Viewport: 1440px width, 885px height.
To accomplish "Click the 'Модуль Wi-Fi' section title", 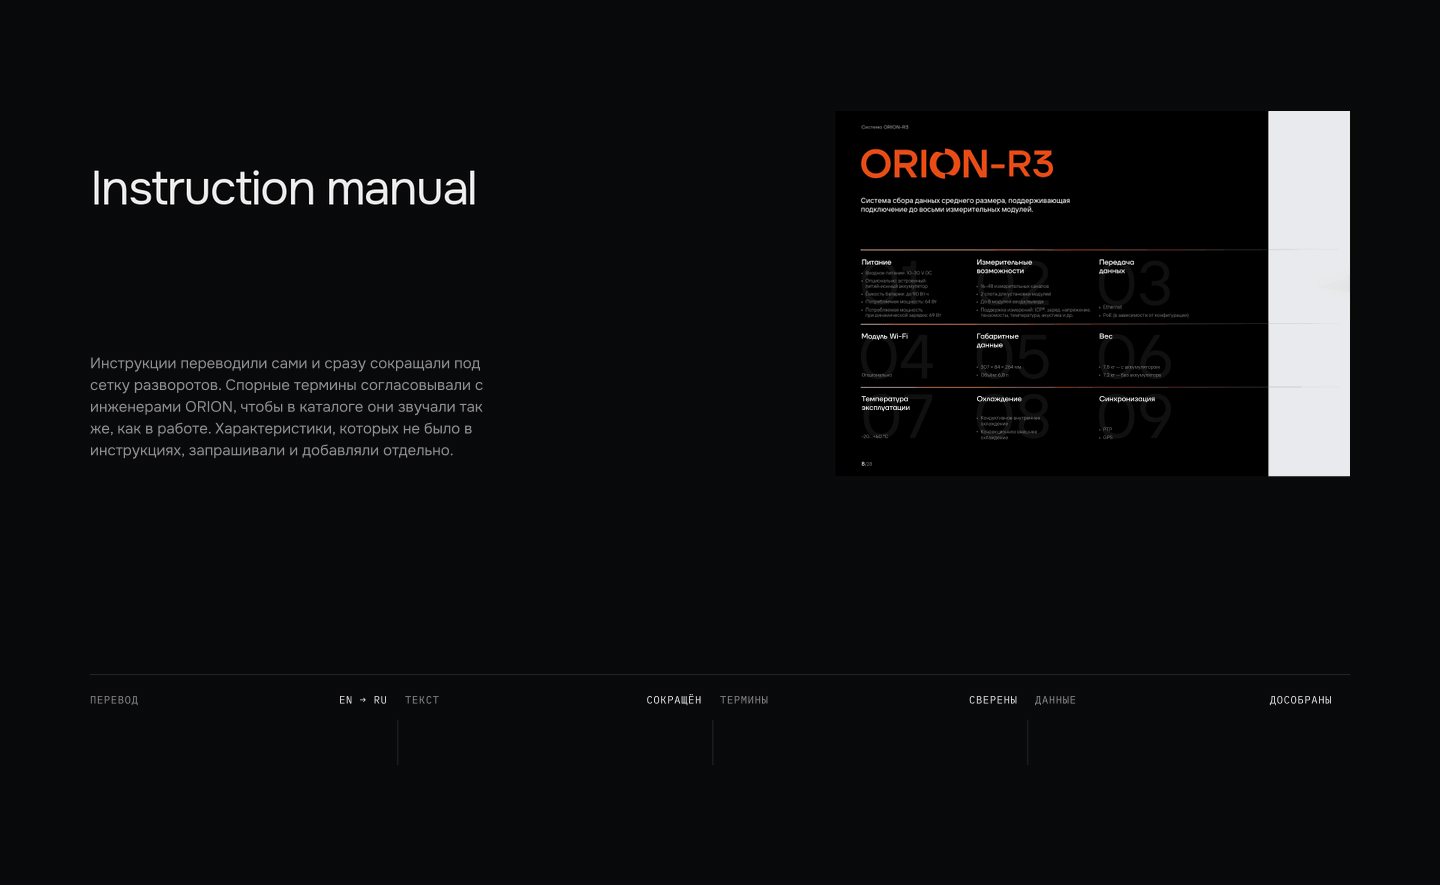I will (x=884, y=336).
